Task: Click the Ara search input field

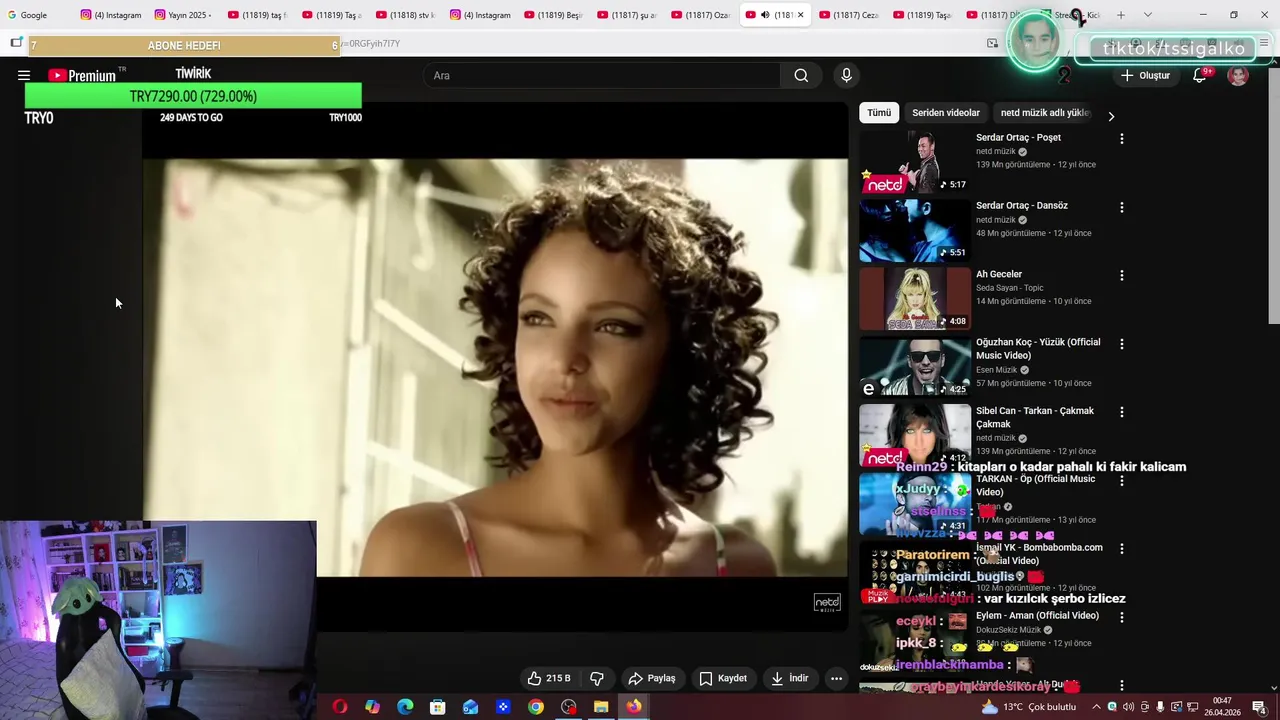Action: (x=603, y=75)
